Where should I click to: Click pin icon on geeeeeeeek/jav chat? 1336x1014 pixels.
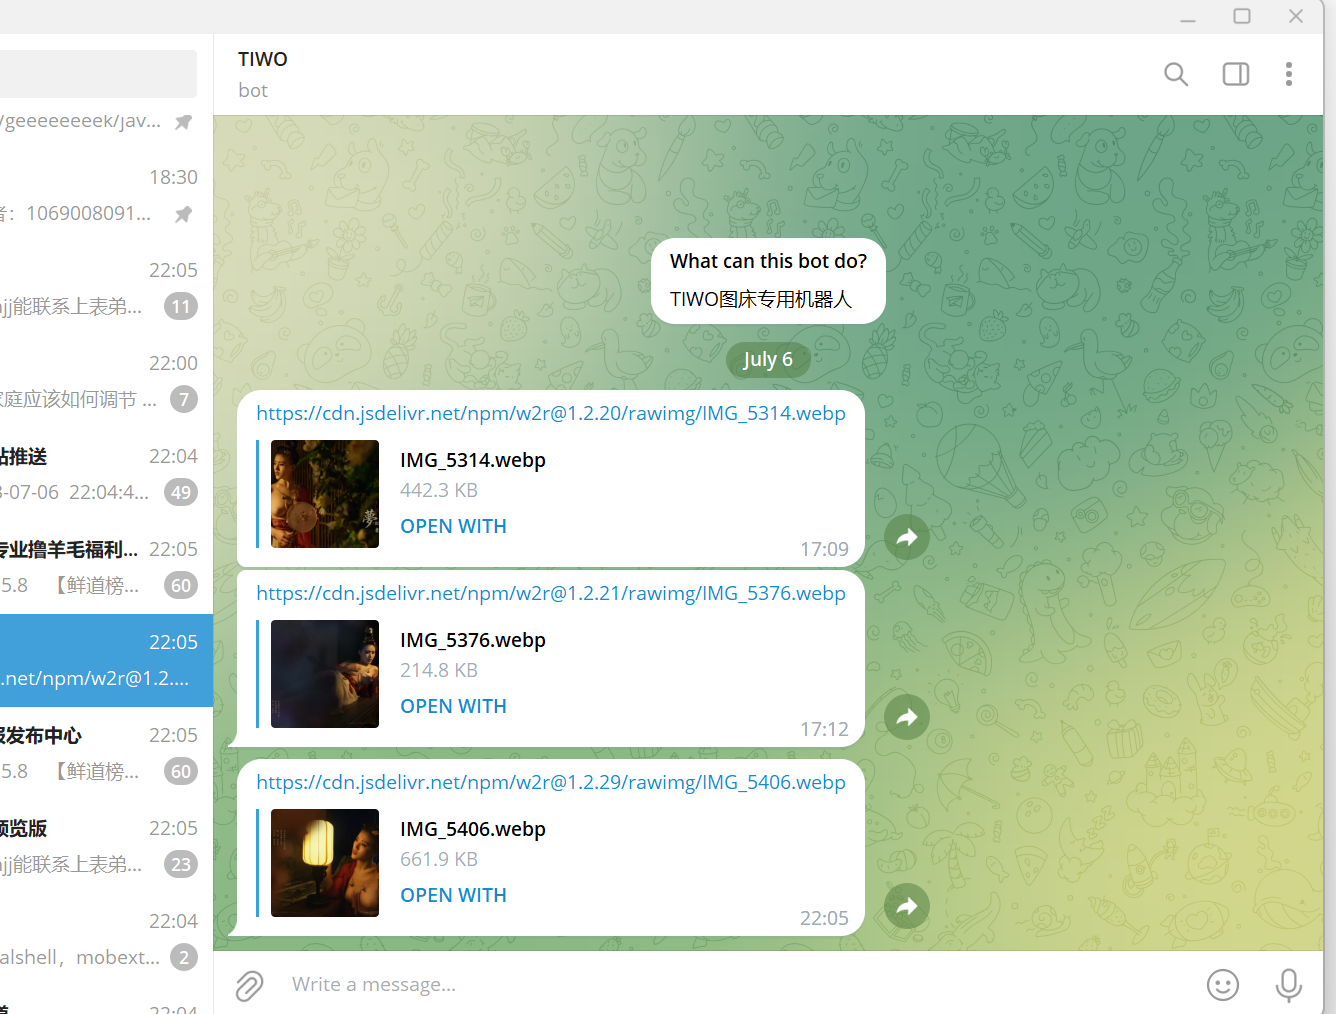click(183, 121)
